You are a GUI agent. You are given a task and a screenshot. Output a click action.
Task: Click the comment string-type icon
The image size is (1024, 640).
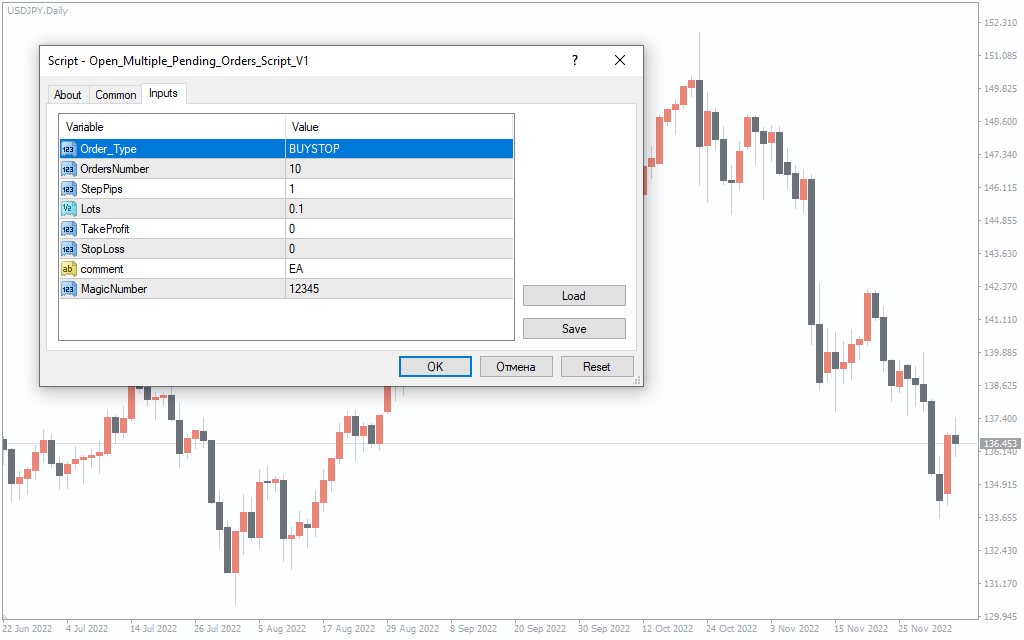(x=68, y=269)
